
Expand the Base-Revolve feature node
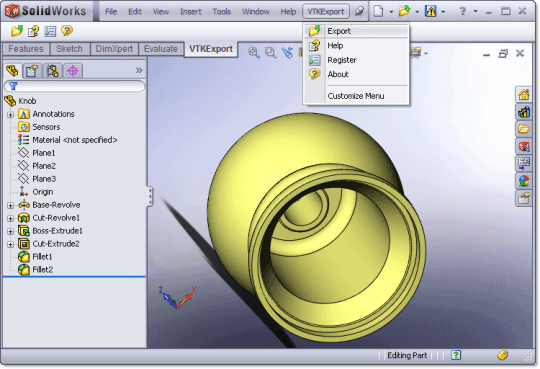tap(10, 205)
